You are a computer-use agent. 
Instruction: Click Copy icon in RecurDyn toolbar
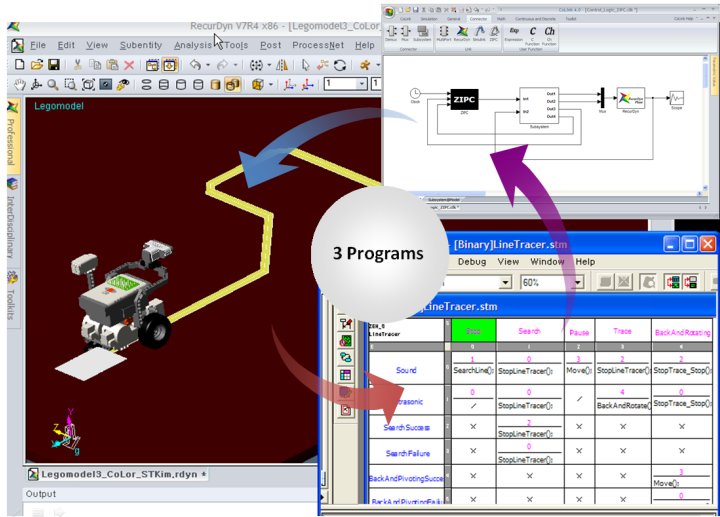(95, 65)
